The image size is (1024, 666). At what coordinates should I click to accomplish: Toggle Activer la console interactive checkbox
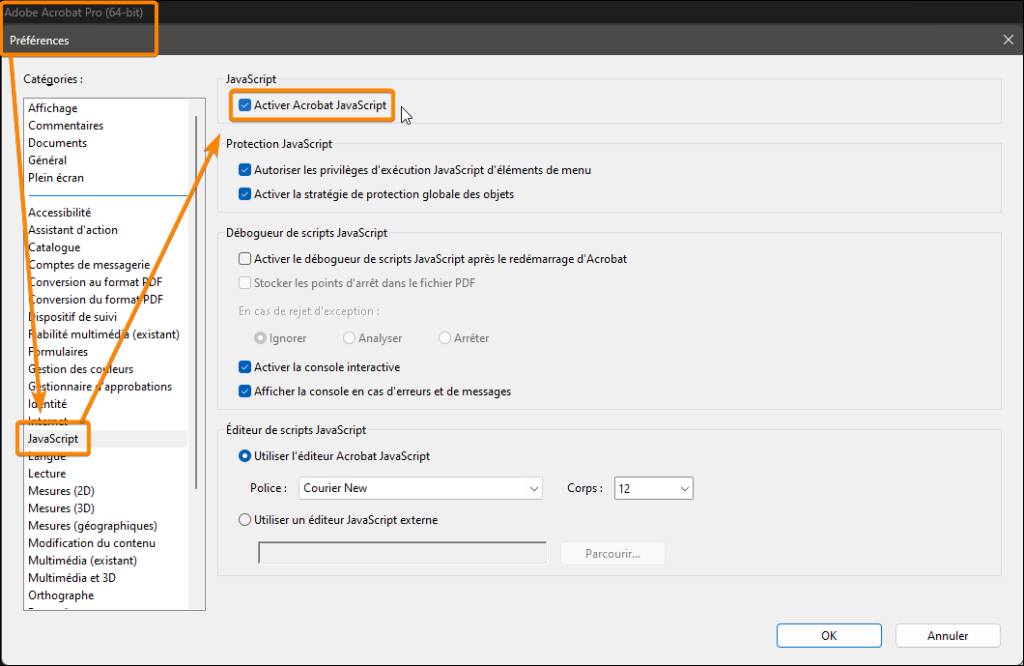245,367
